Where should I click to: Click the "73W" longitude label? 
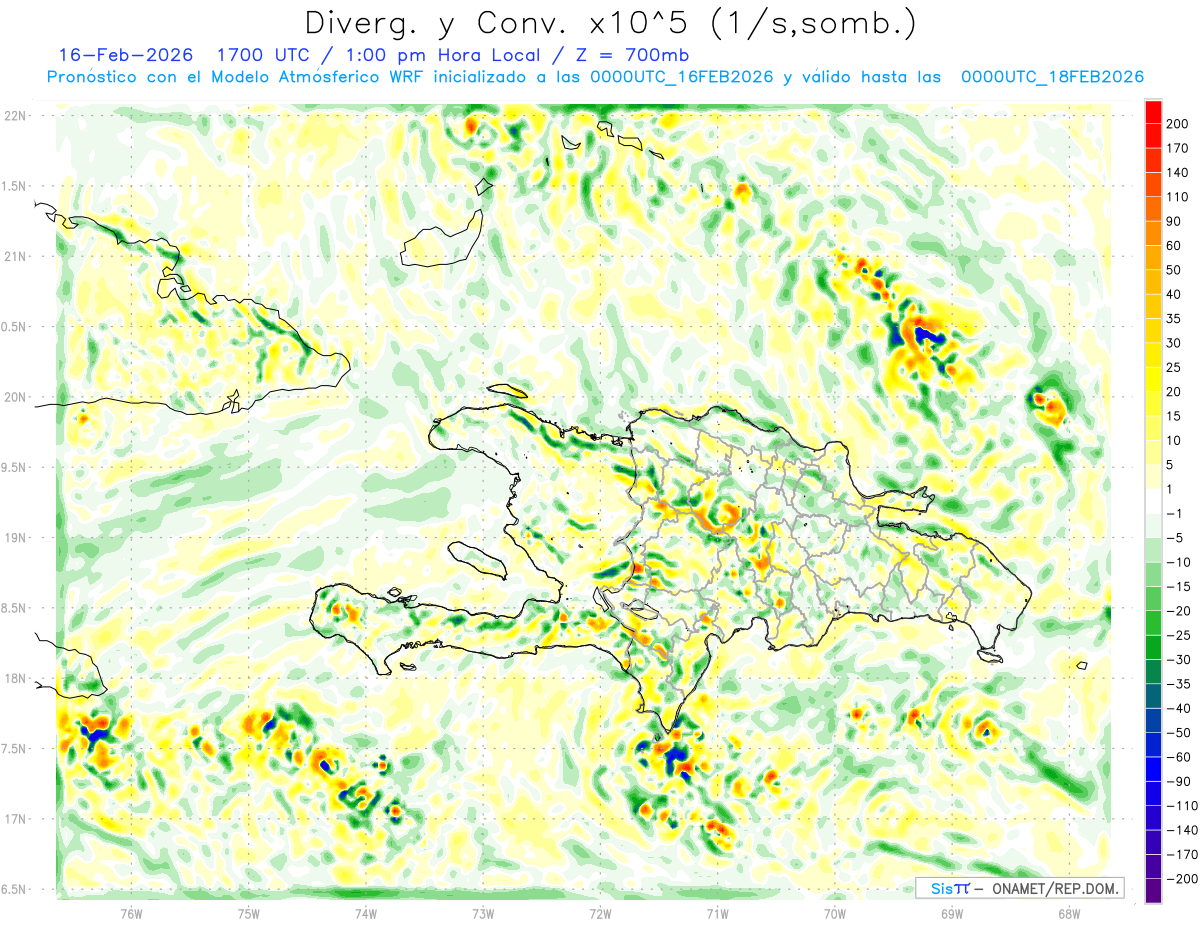(x=483, y=913)
